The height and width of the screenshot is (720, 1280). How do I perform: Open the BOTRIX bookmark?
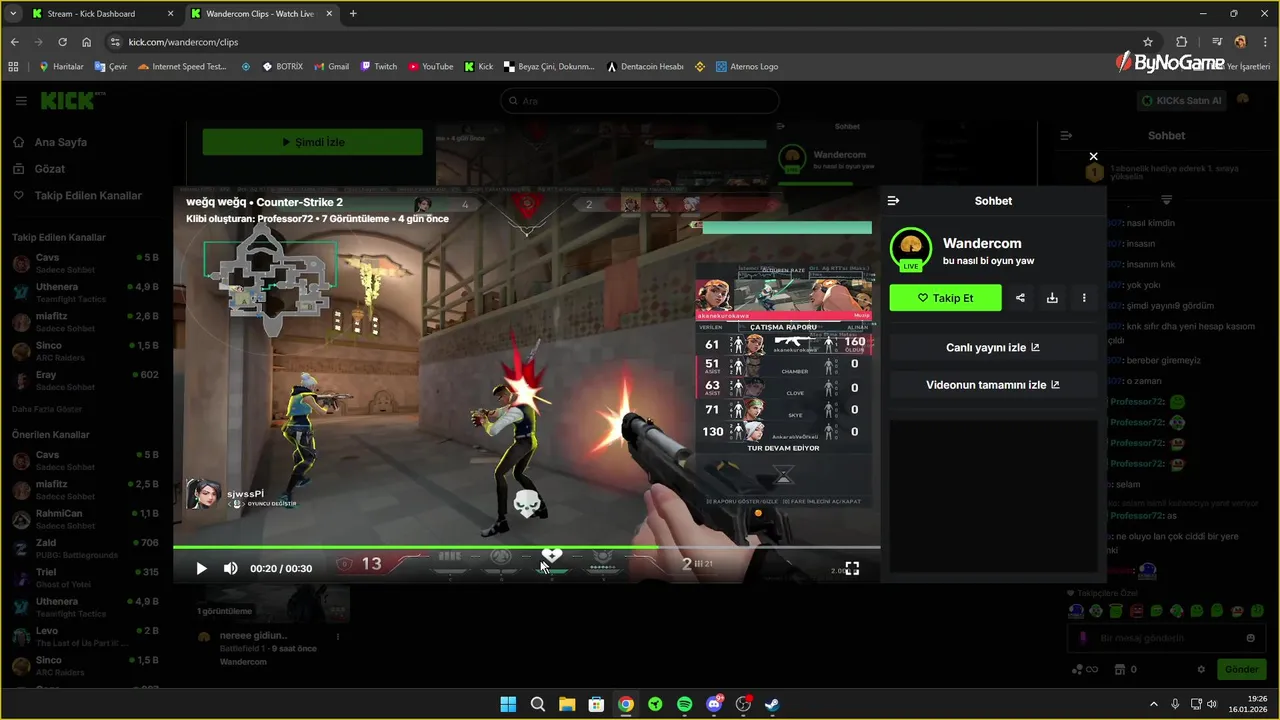[283, 66]
